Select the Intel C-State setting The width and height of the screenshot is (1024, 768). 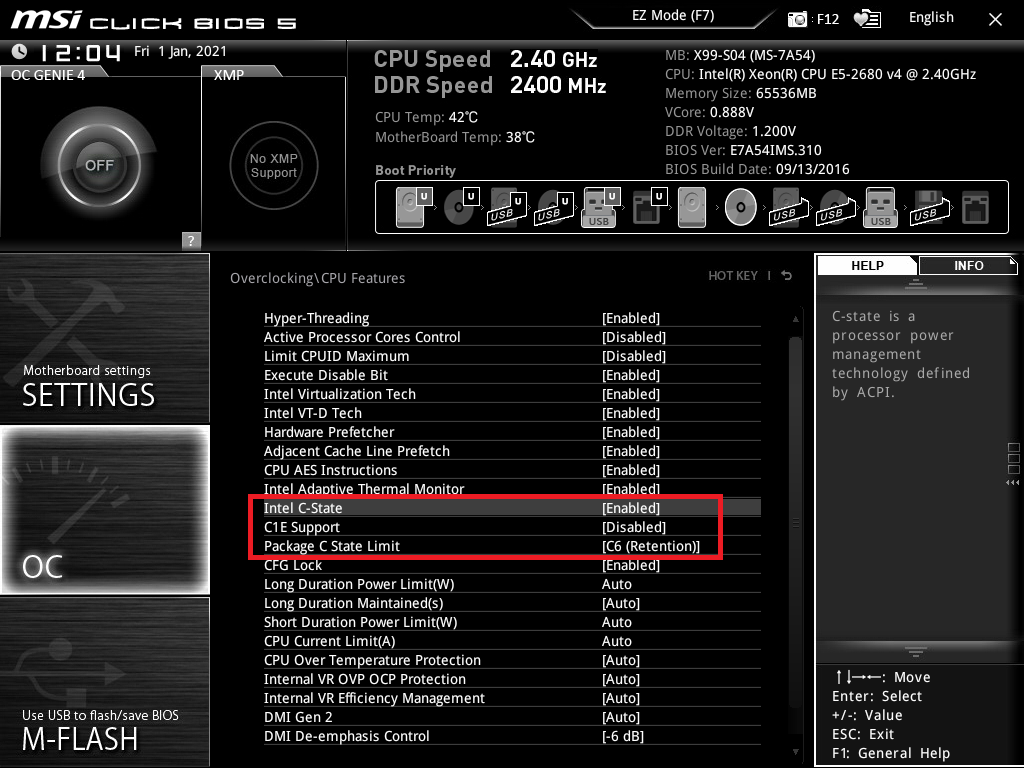coord(512,507)
